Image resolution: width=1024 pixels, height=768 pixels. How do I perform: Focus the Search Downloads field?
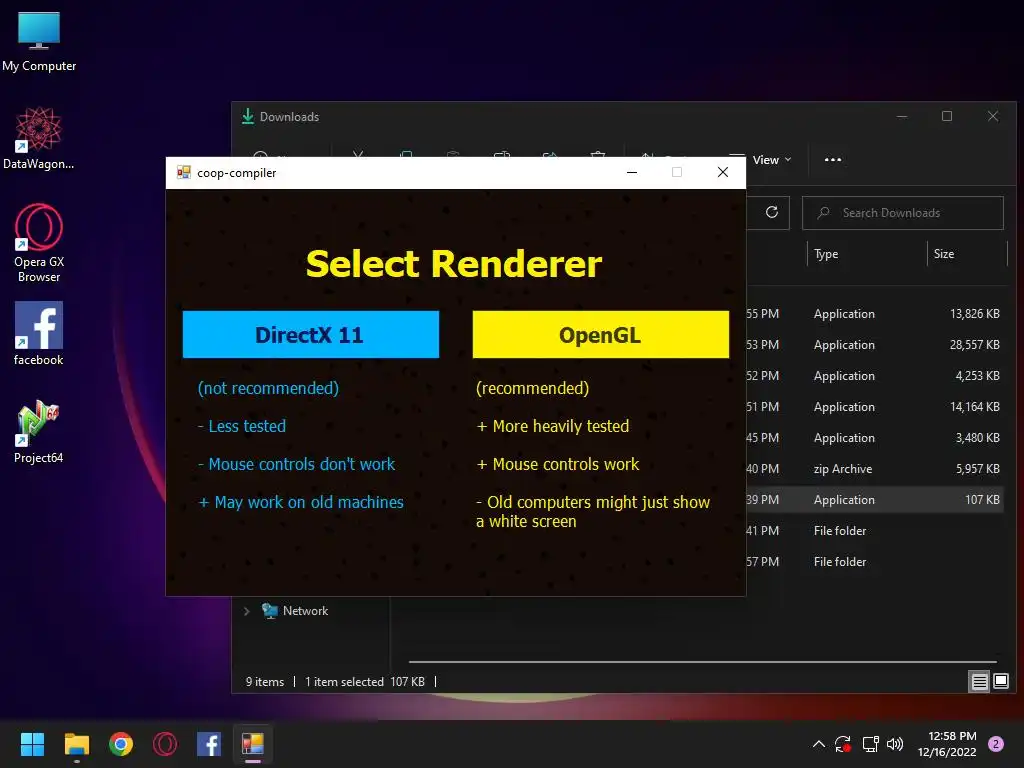coord(903,213)
